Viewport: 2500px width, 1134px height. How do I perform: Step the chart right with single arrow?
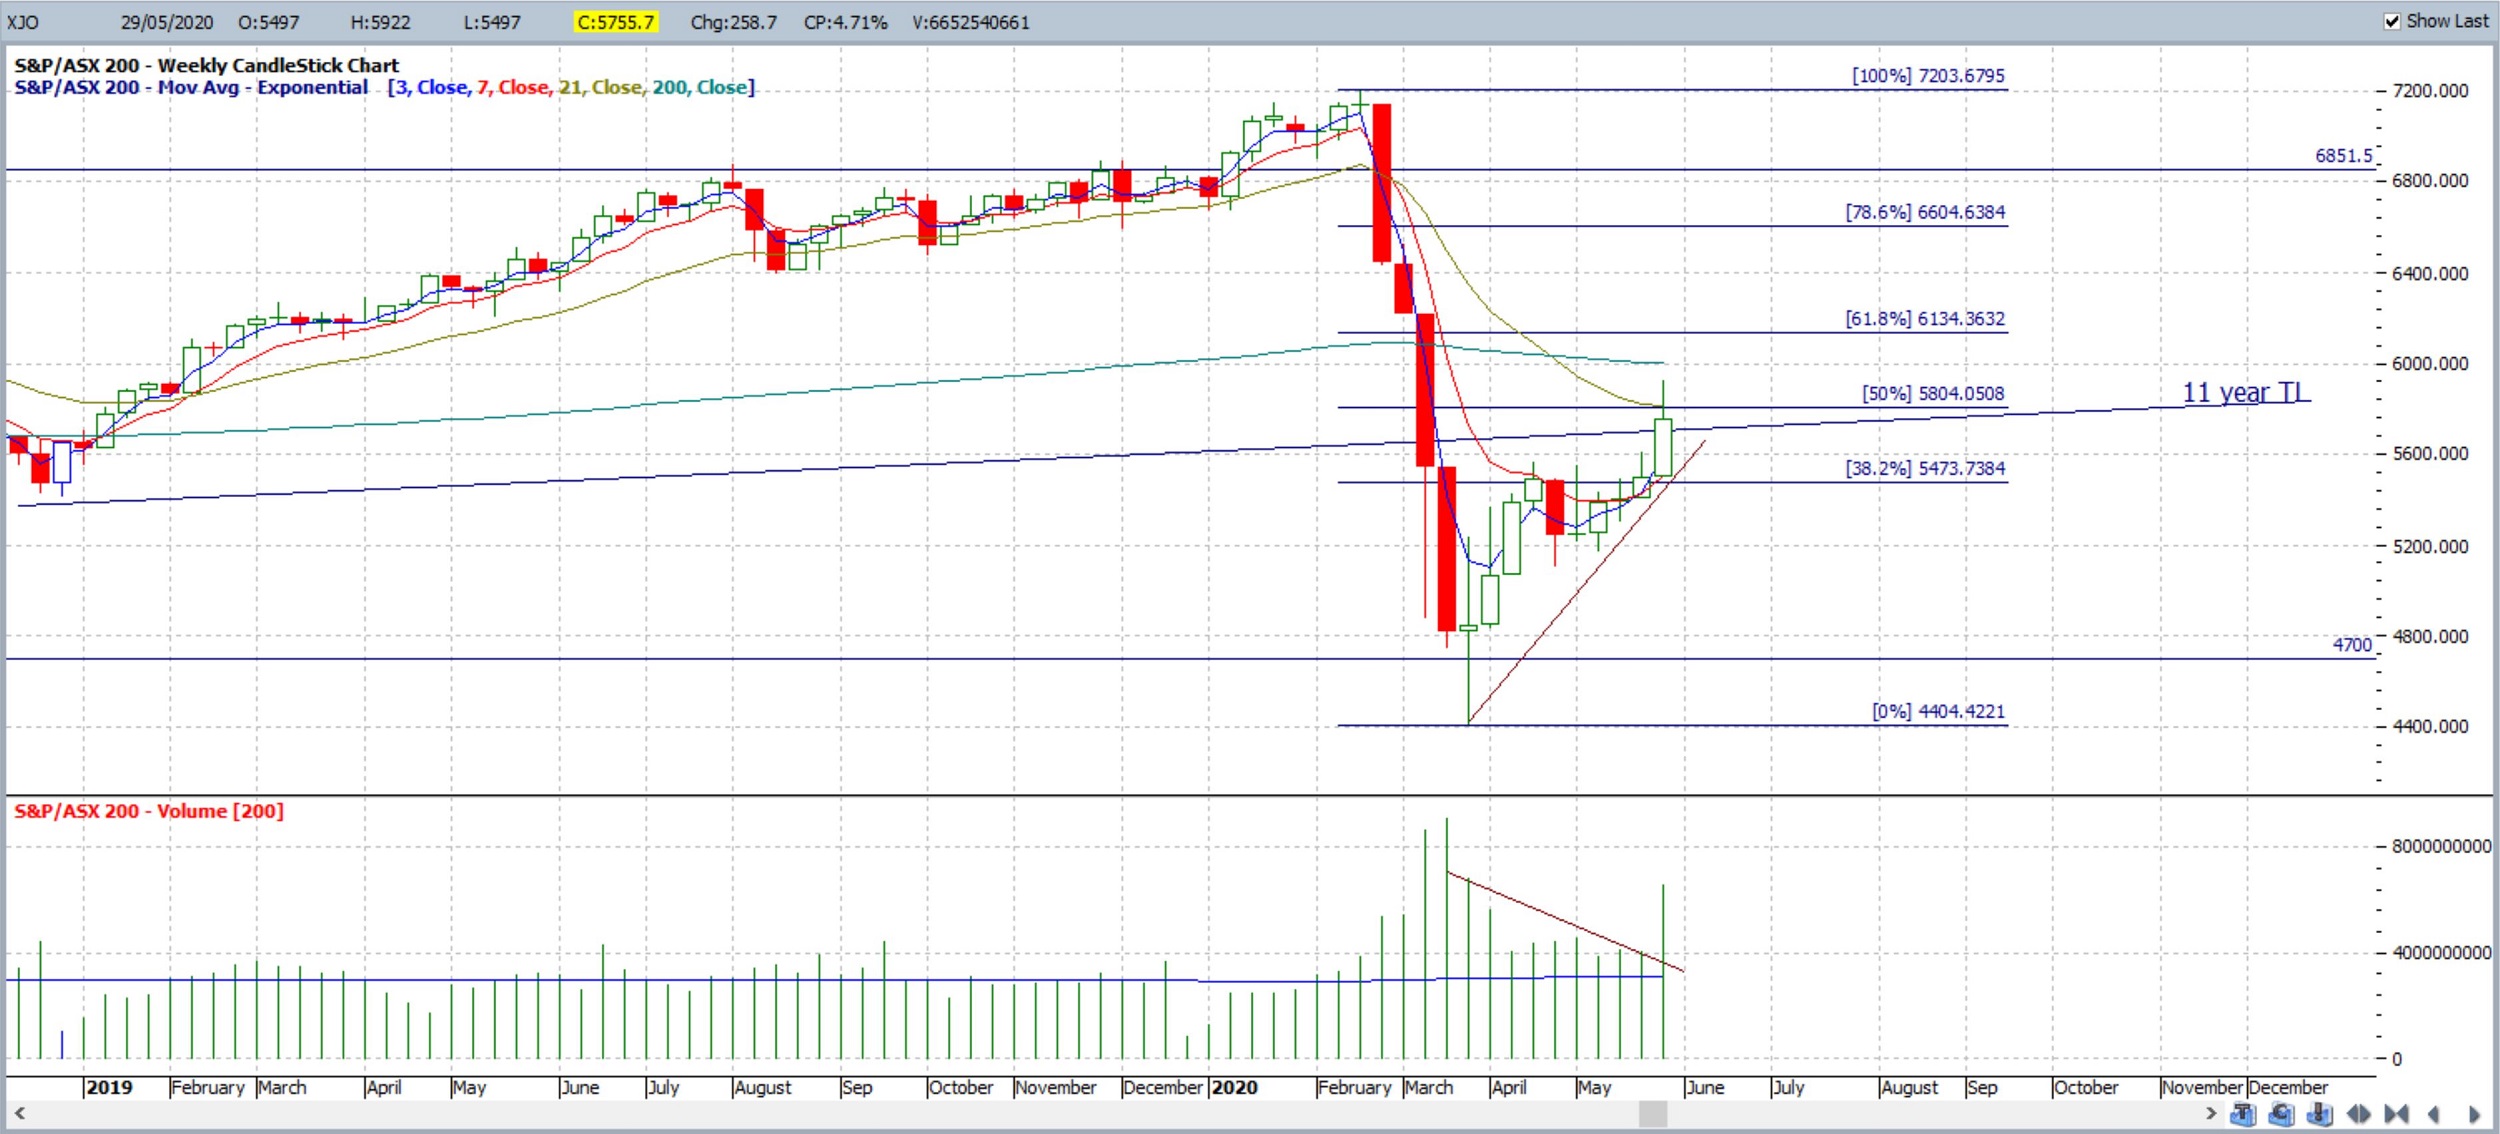[x=2474, y=1114]
